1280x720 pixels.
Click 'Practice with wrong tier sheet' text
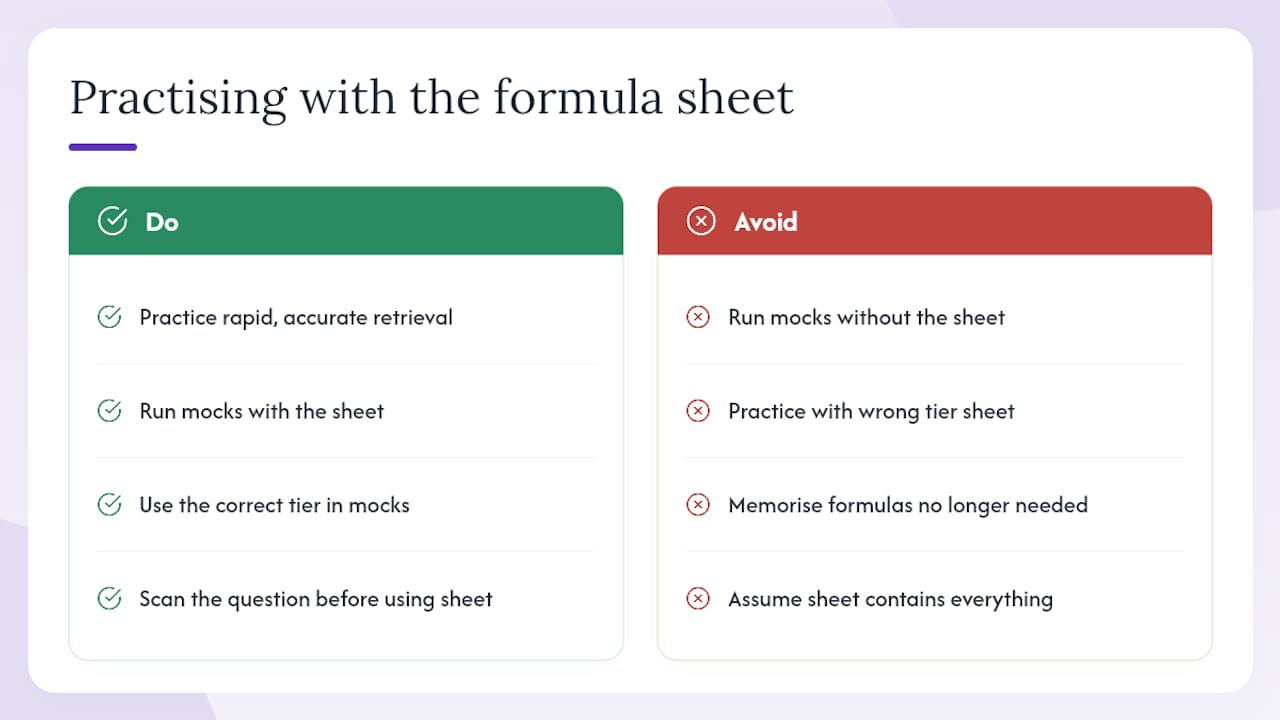tap(871, 411)
